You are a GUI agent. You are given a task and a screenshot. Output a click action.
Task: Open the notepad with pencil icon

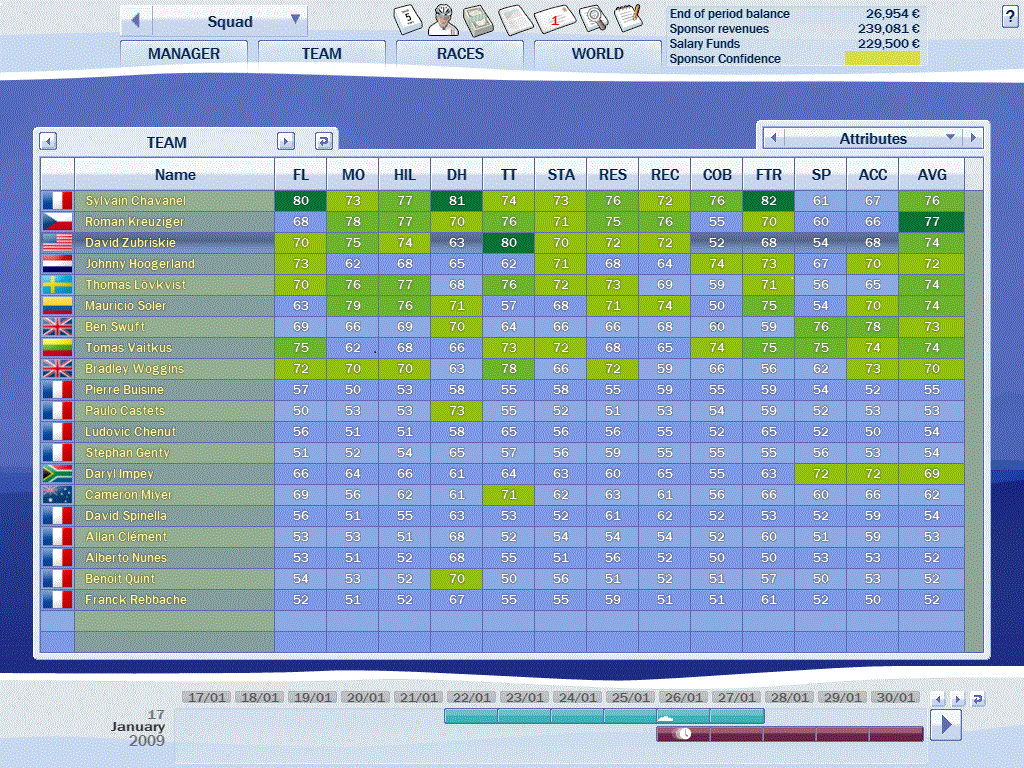tap(627, 18)
